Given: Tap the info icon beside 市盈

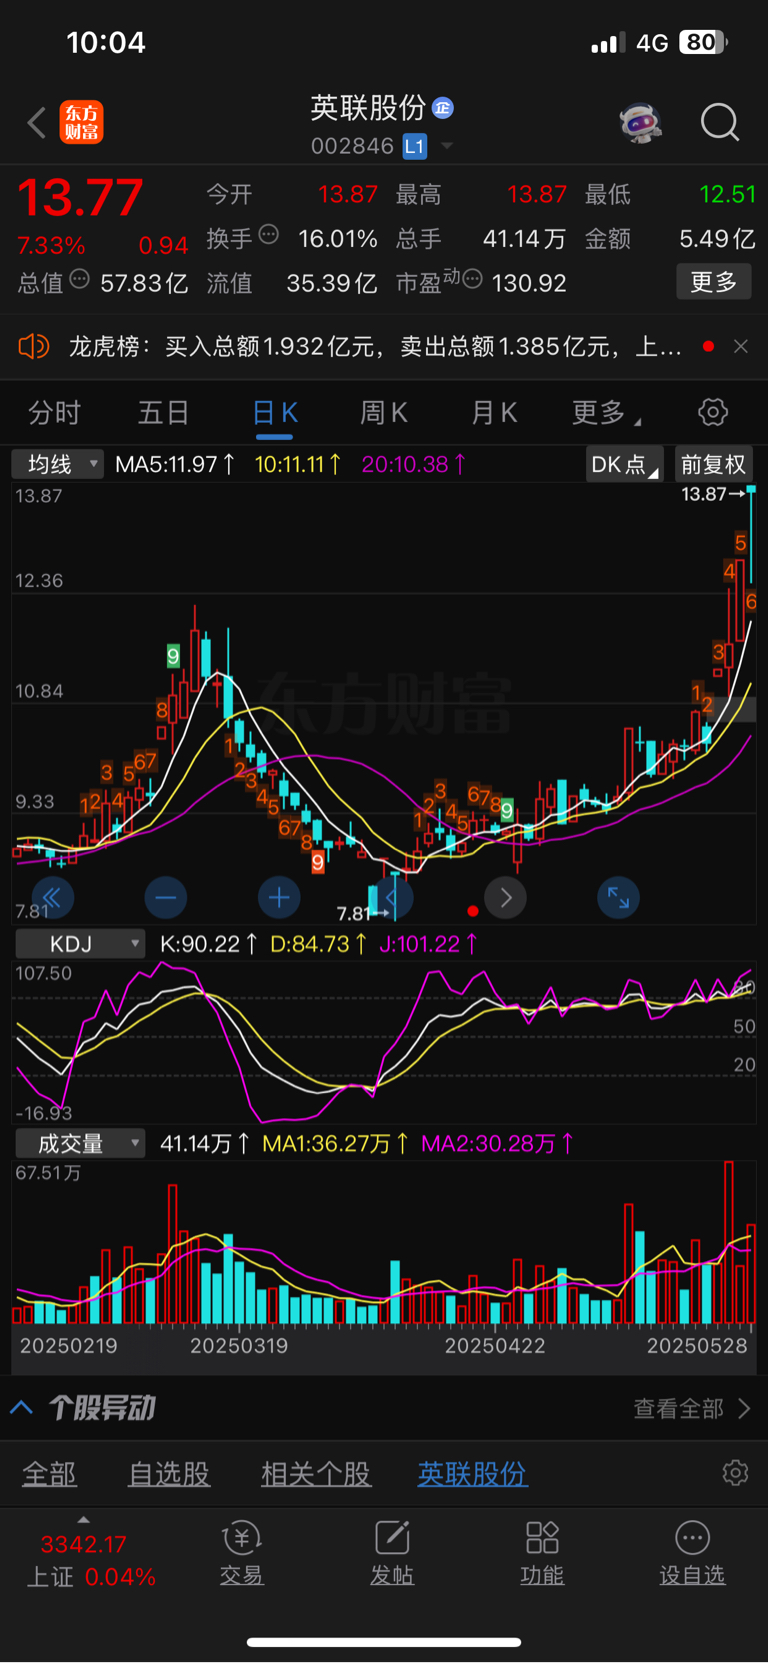Looking at the screenshot, I should [x=473, y=279].
